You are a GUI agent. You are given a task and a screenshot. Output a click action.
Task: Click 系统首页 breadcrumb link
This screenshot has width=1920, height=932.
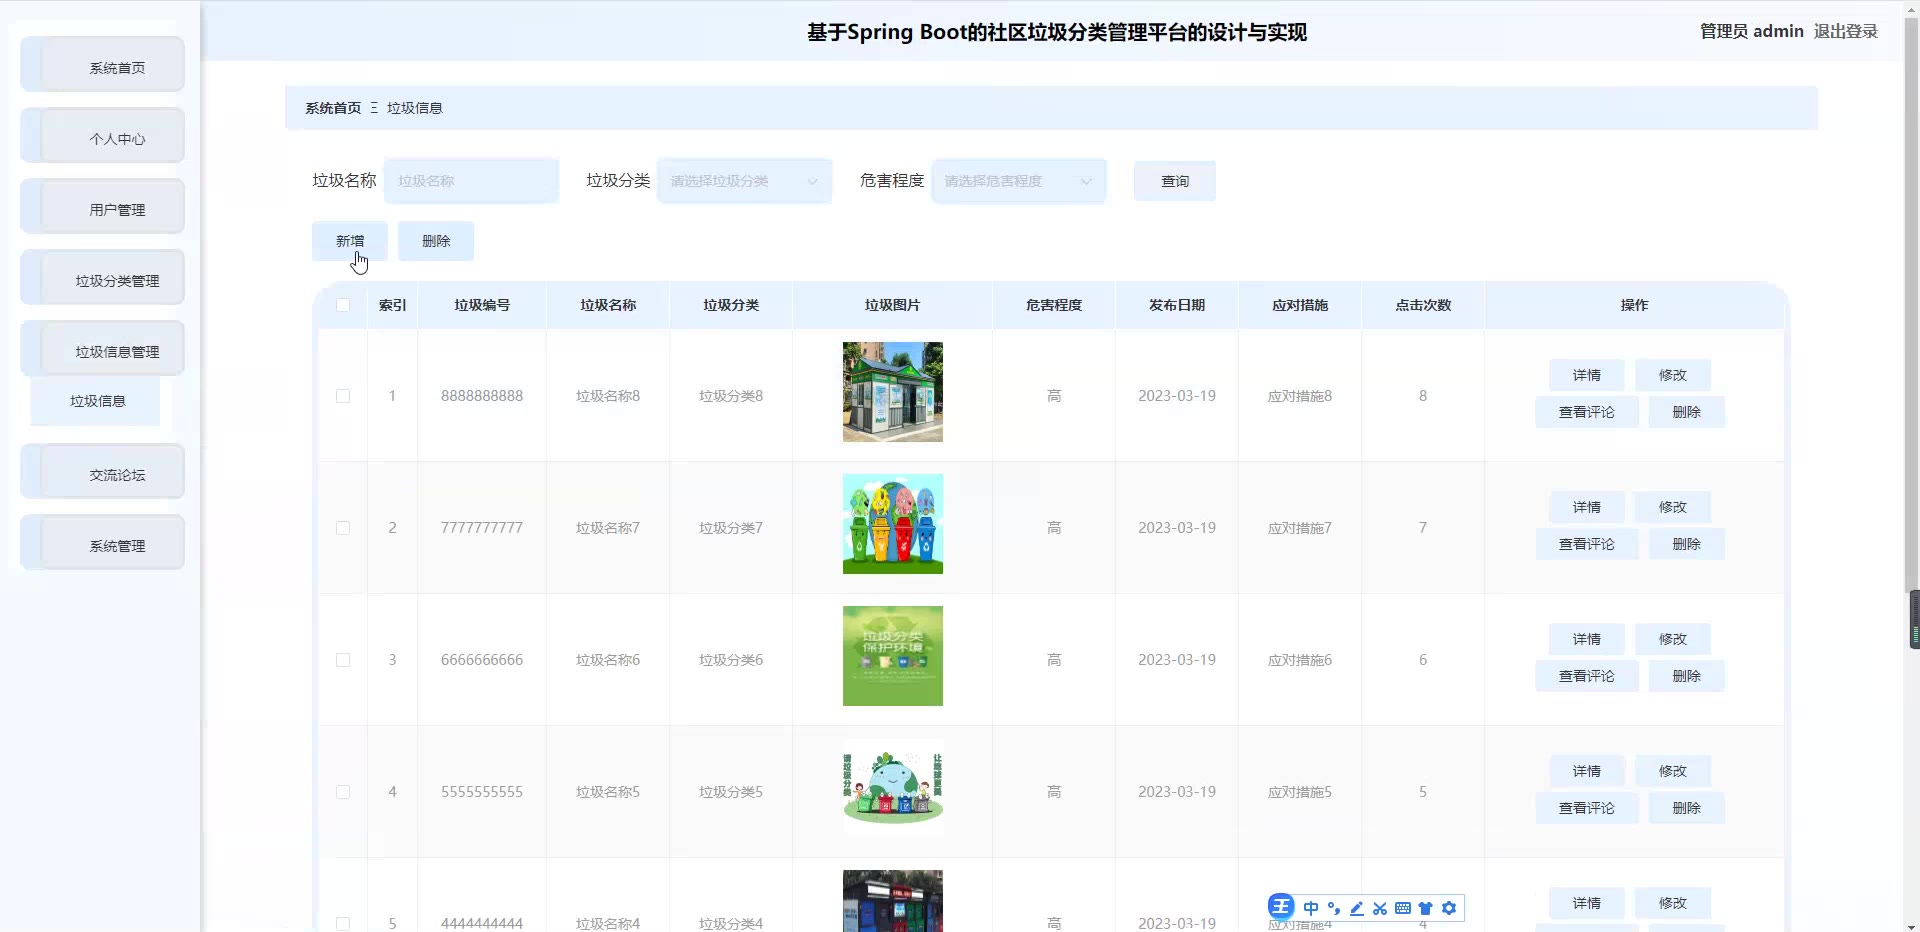click(333, 108)
